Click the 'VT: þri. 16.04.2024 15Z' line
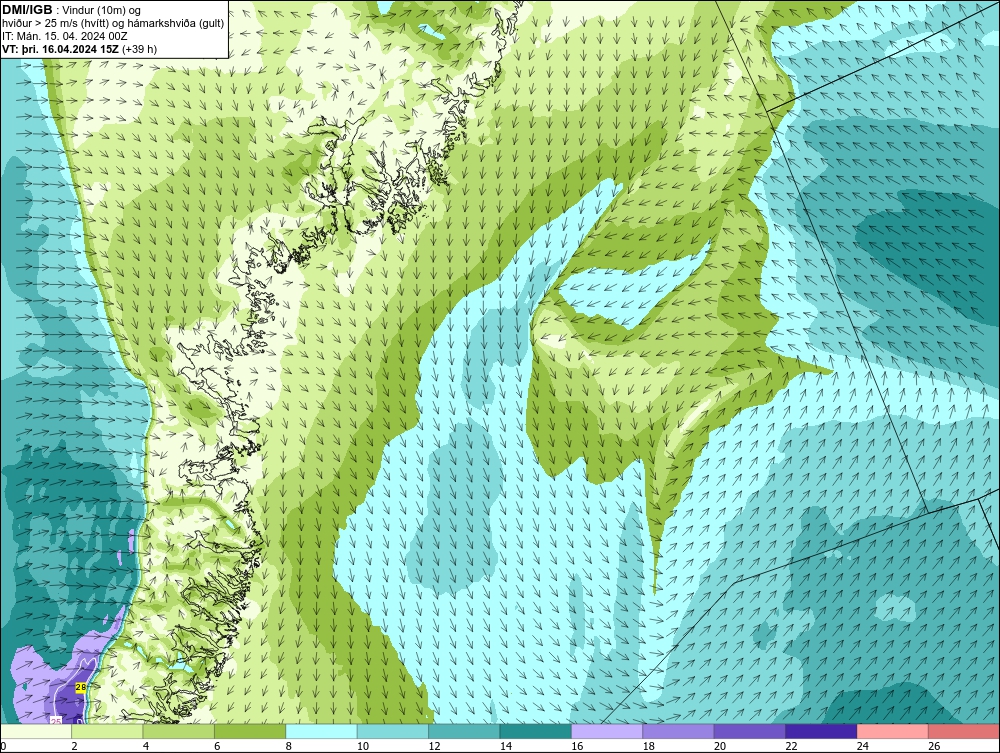1000x753 pixels. point(61,49)
